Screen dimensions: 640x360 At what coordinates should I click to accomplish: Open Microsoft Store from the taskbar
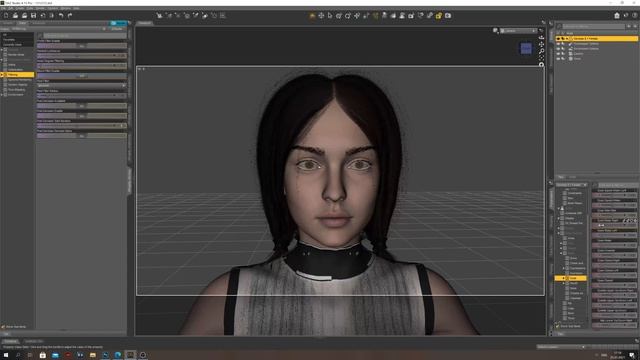point(42,355)
